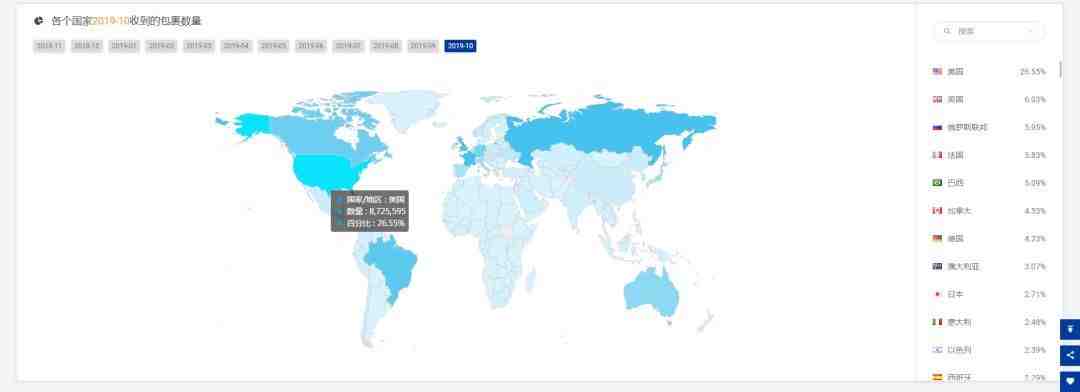Click the Japan flag icon
Screen dimensions: 1080x392
pos(937,294)
